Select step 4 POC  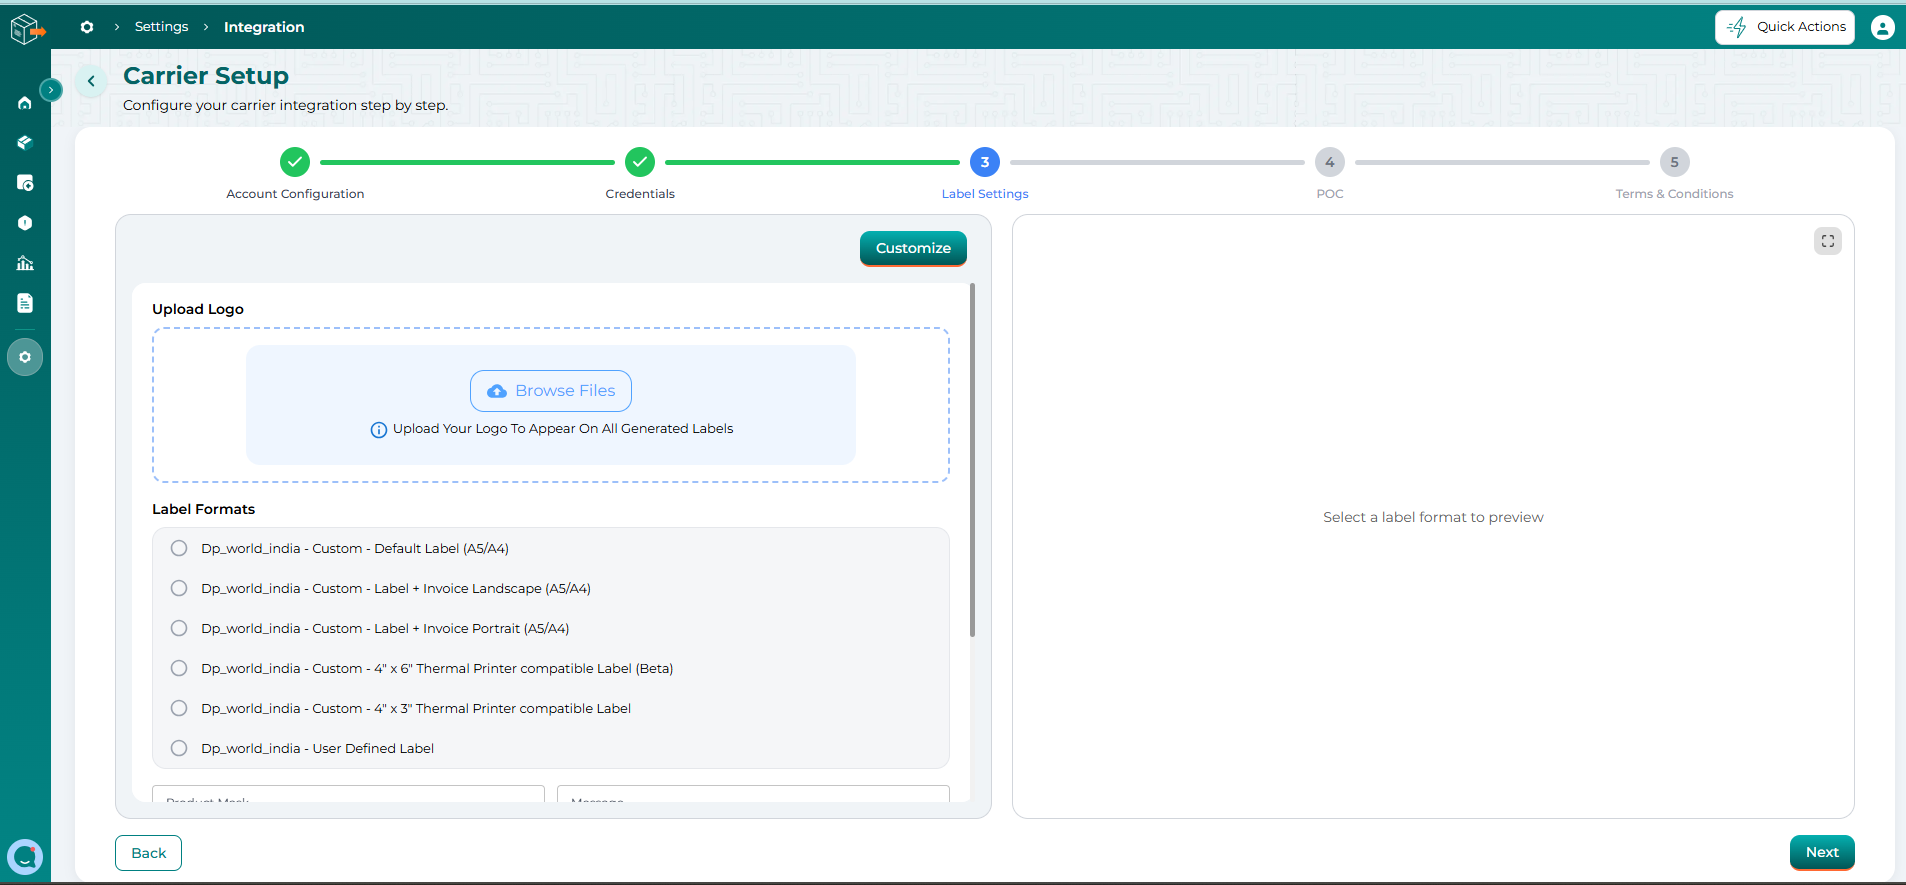(1330, 173)
